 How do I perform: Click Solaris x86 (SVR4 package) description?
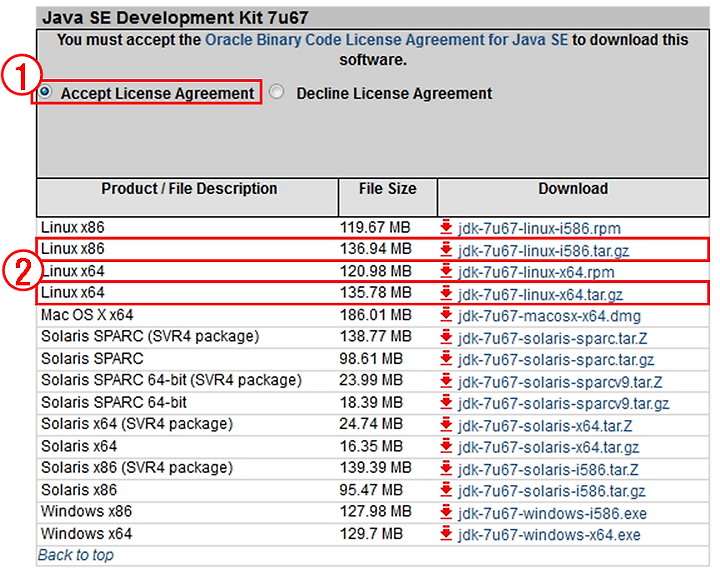(x=137, y=468)
